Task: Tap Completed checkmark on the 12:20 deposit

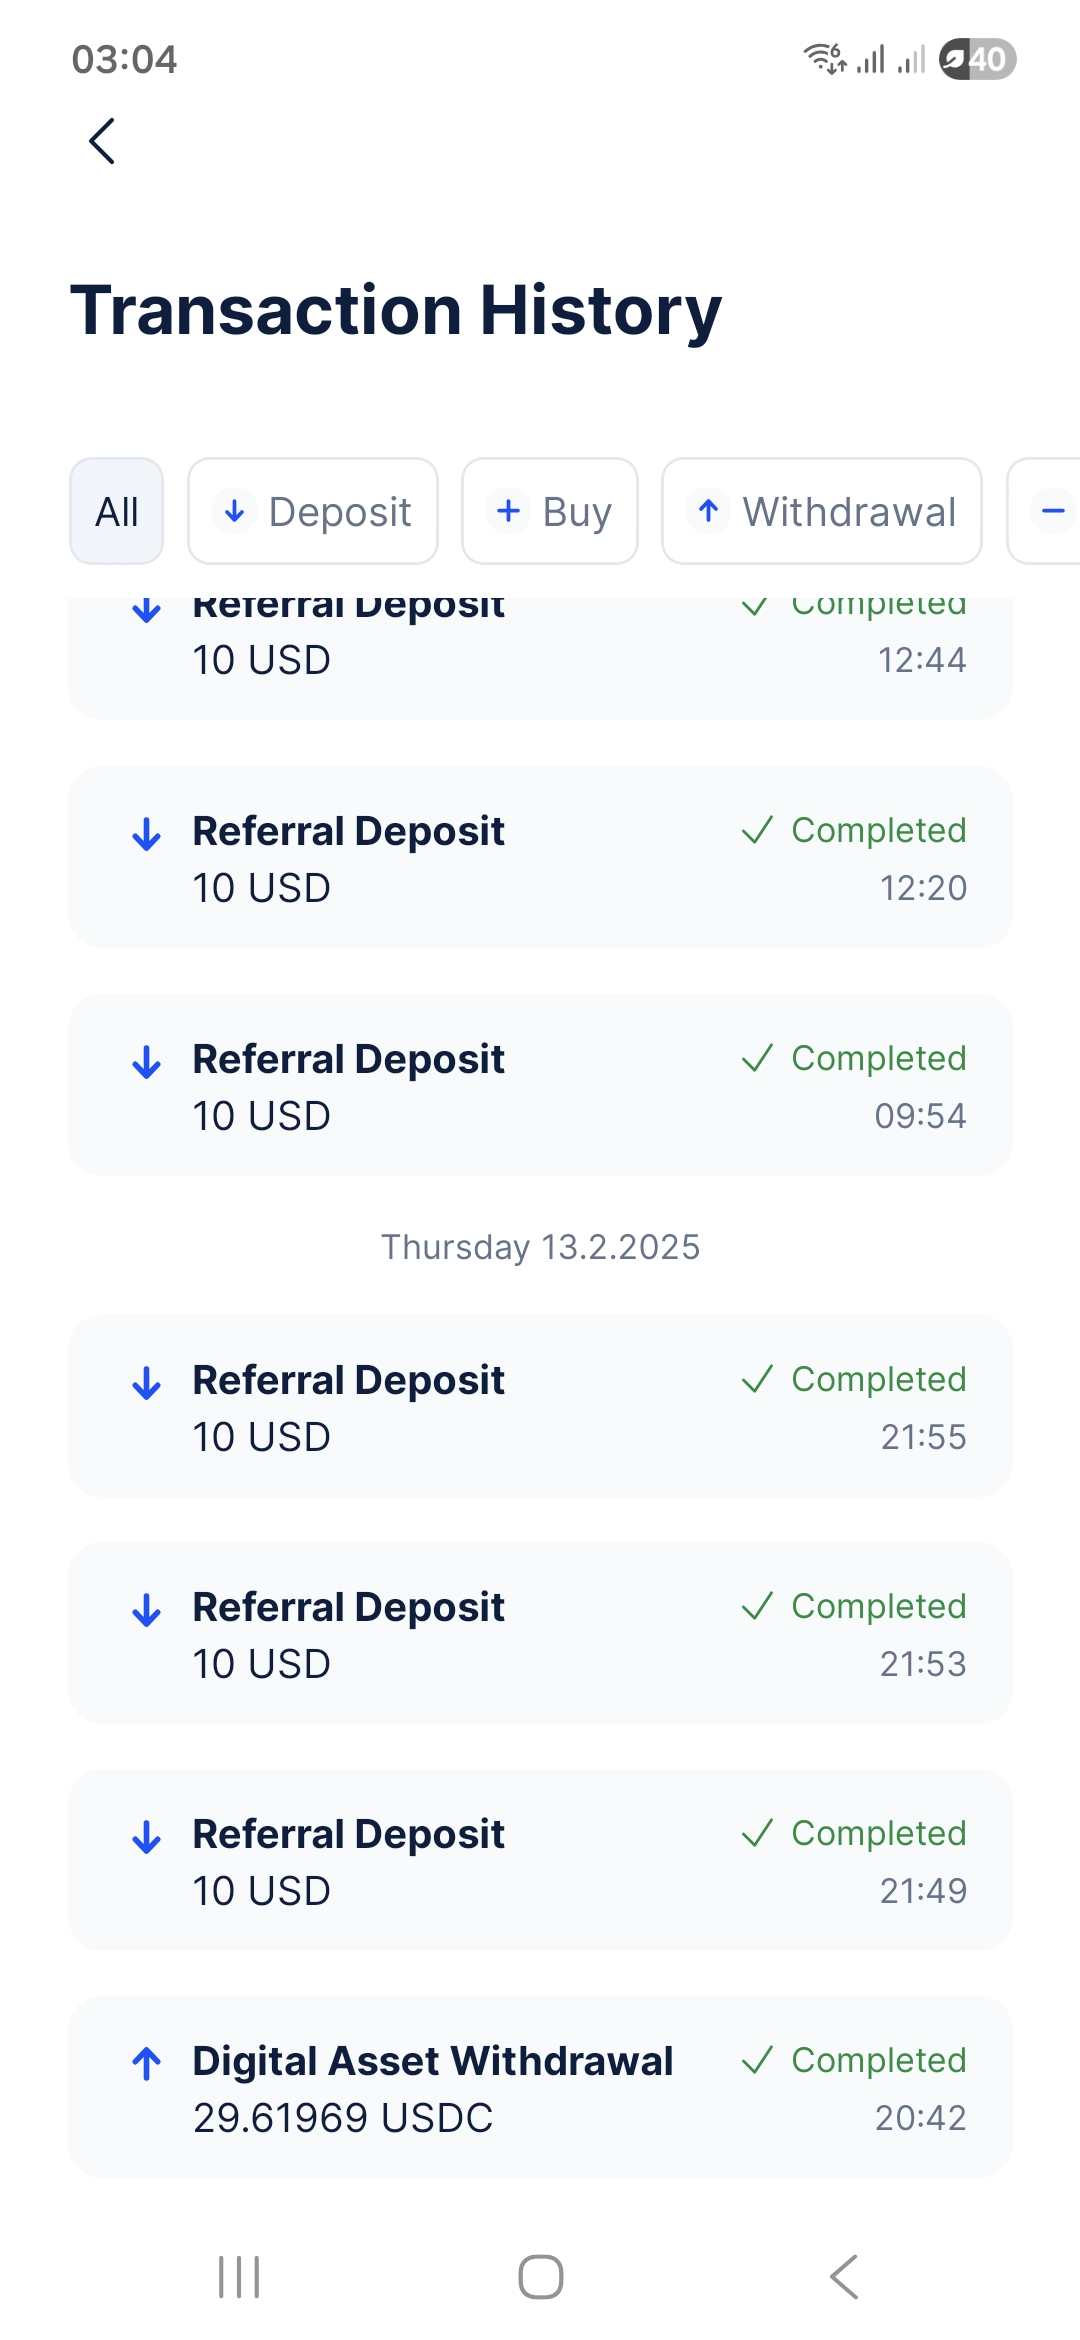Action: (757, 830)
